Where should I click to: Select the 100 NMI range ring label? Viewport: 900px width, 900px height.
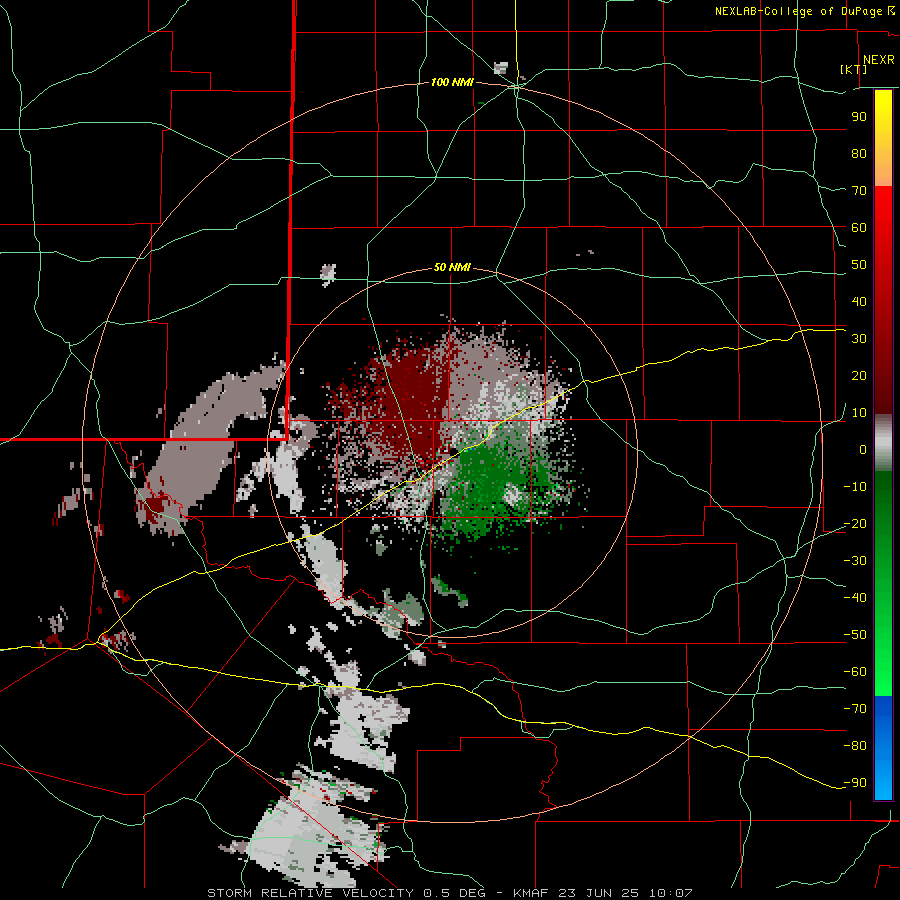click(x=452, y=83)
